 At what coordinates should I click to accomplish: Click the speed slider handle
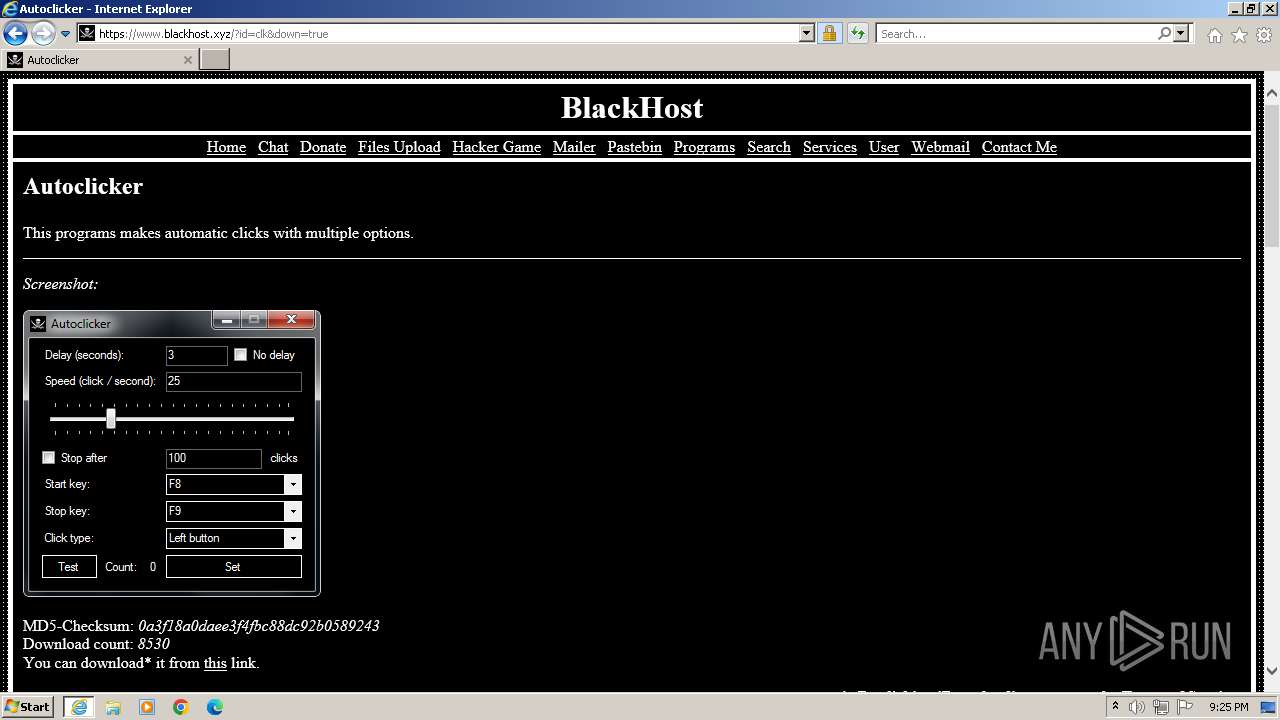coord(111,418)
